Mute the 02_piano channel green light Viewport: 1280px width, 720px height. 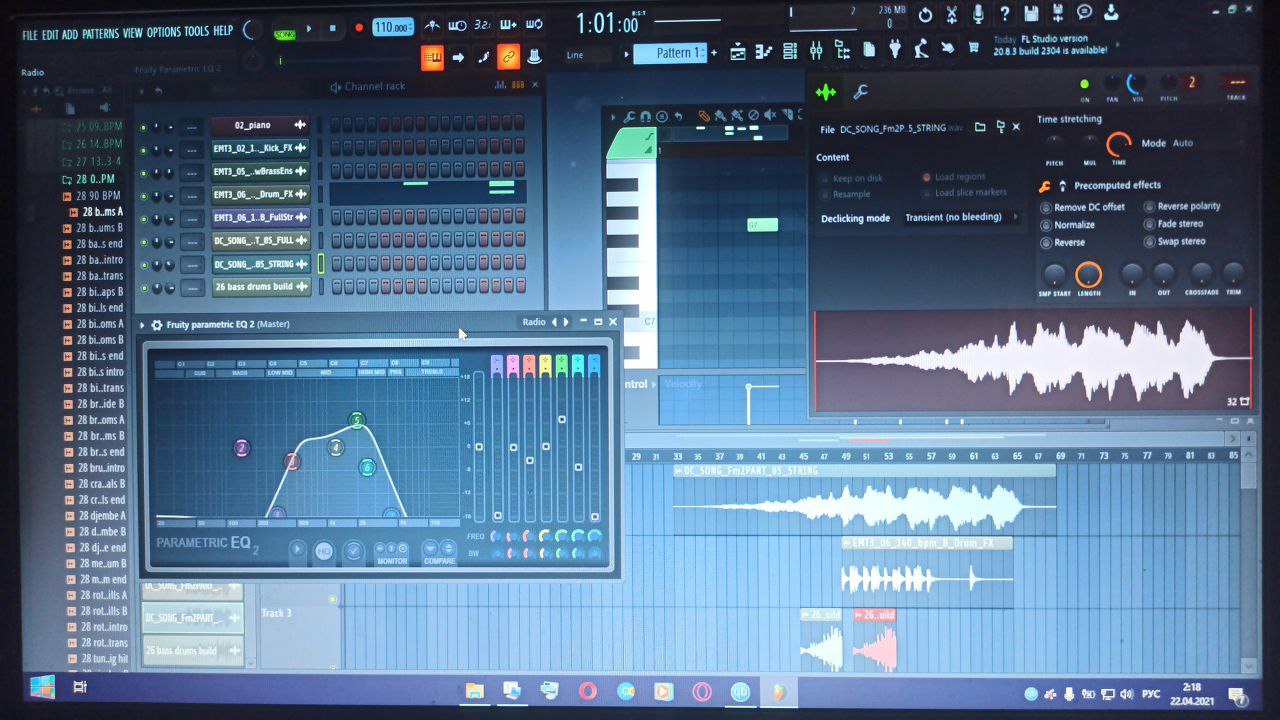143,128
